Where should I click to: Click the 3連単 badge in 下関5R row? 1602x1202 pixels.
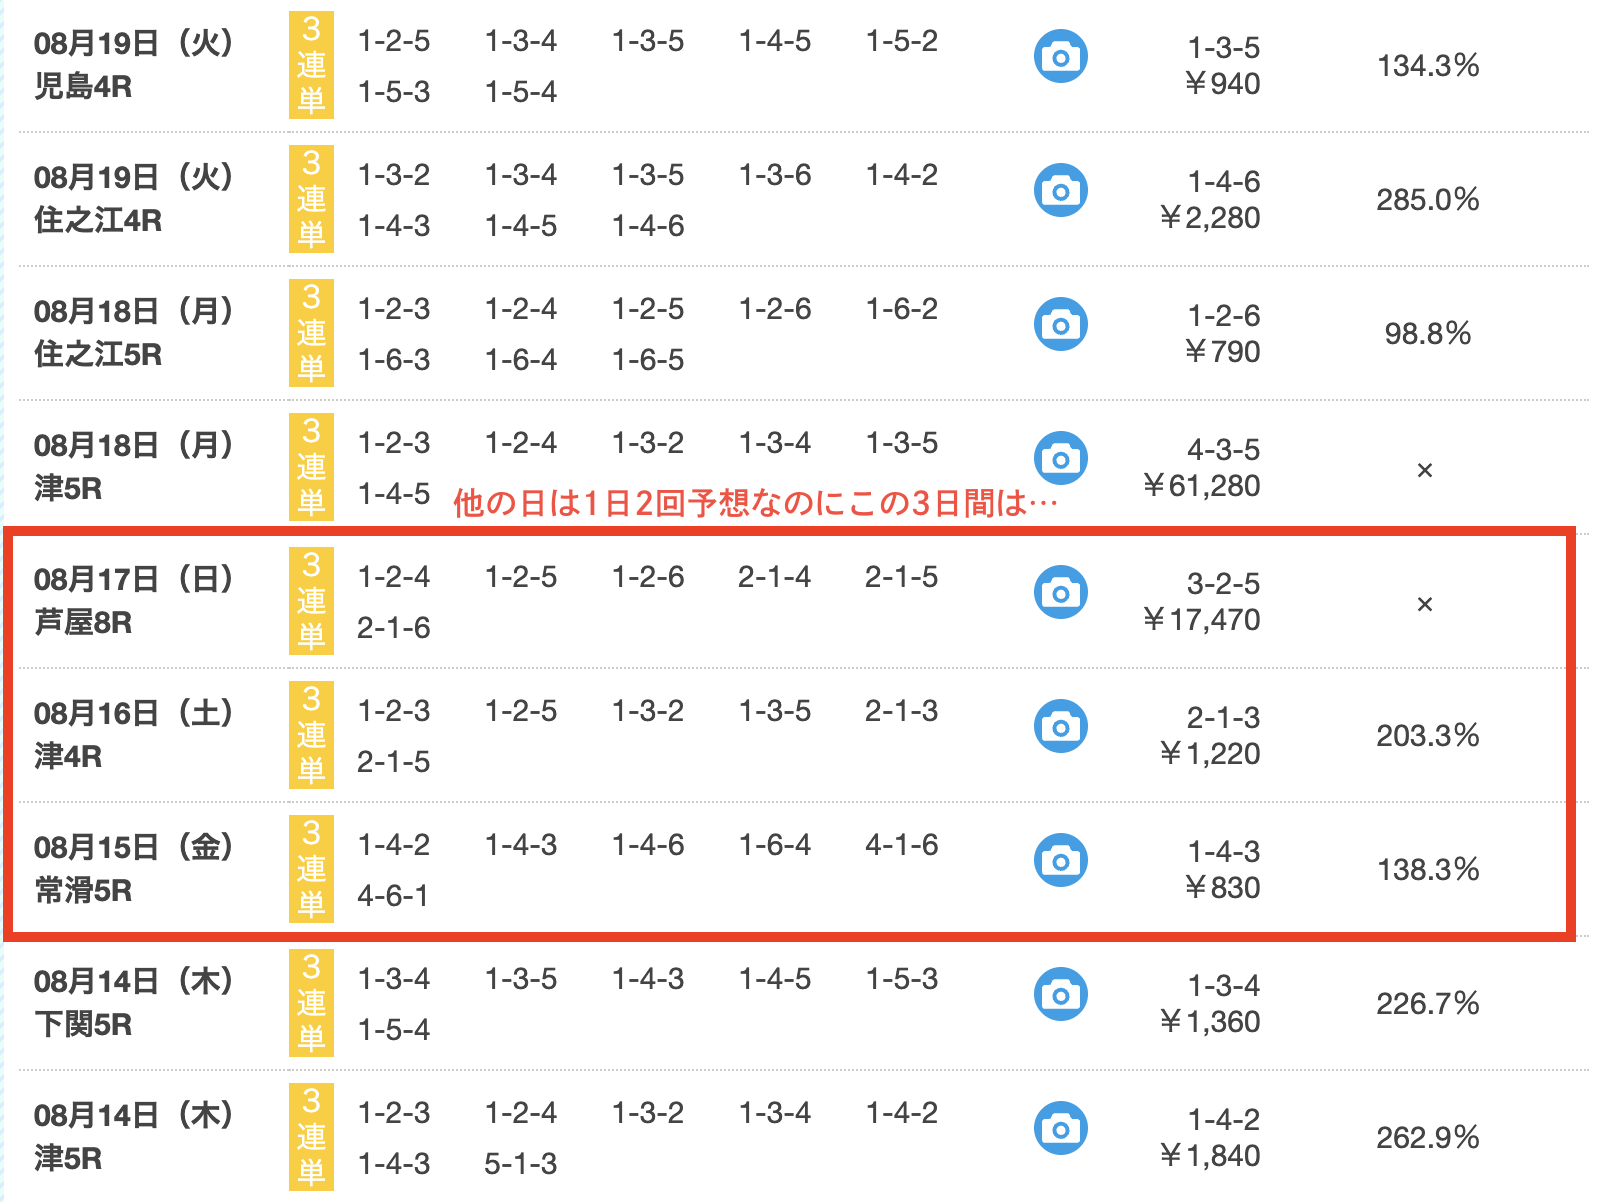(x=311, y=1003)
